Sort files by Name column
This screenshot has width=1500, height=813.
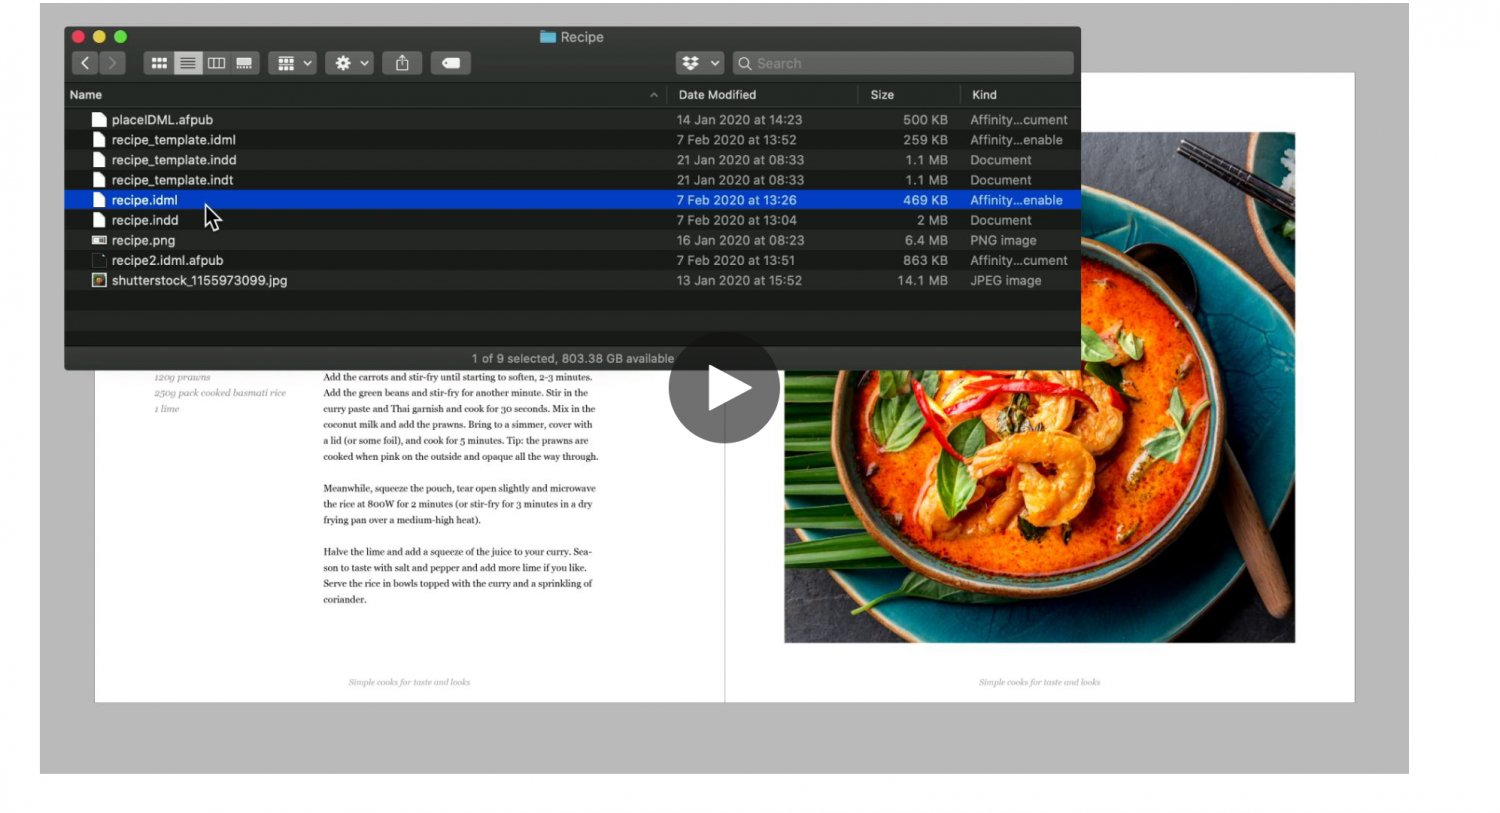pyautogui.click(x=86, y=95)
